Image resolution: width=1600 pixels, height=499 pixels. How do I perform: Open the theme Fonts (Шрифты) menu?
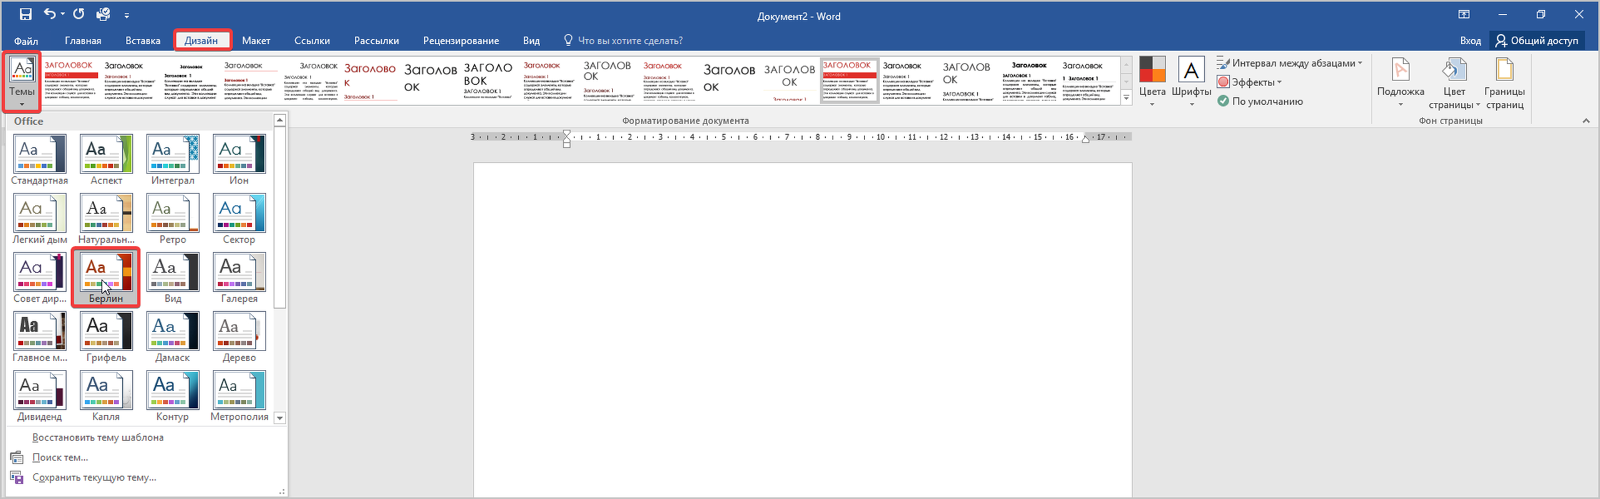click(x=1191, y=80)
